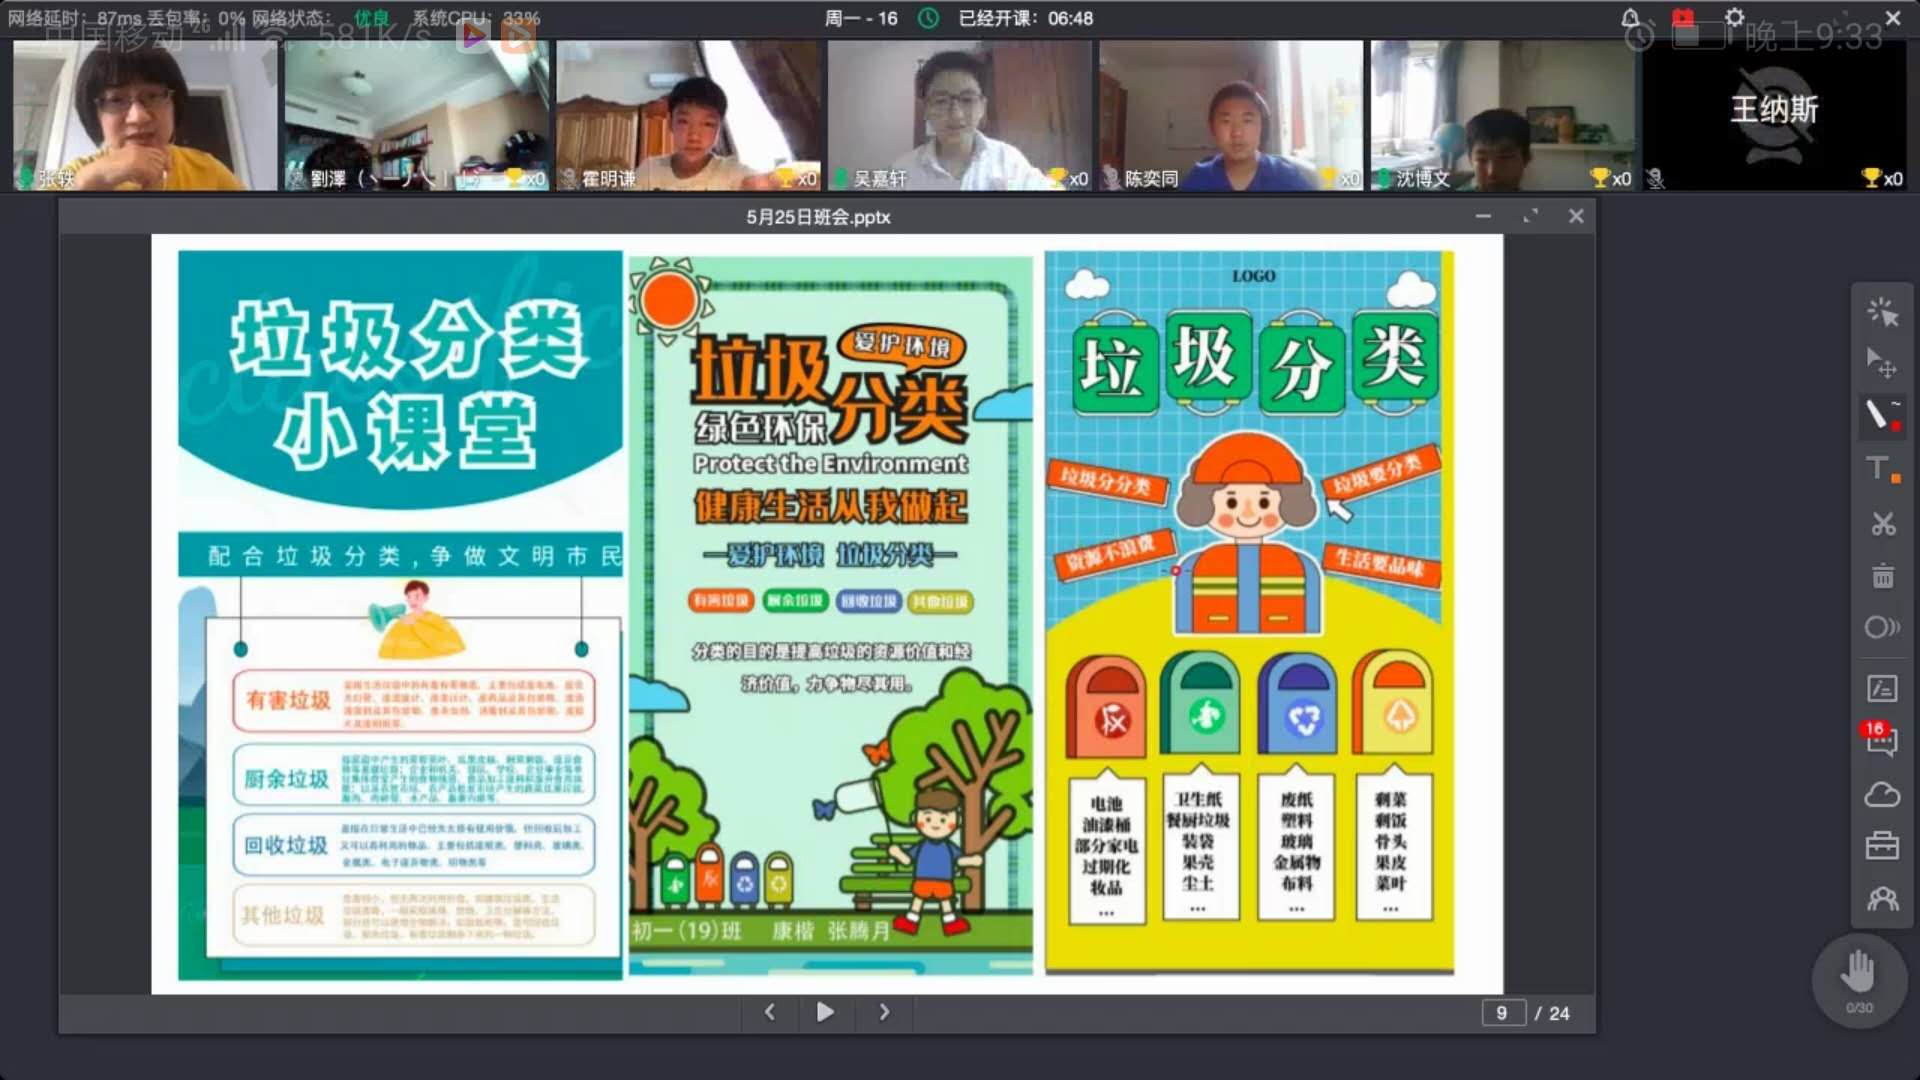Image resolution: width=1920 pixels, height=1080 pixels.
Task: Open the chat messages icon with badge 16
Action: tap(1880, 740)
